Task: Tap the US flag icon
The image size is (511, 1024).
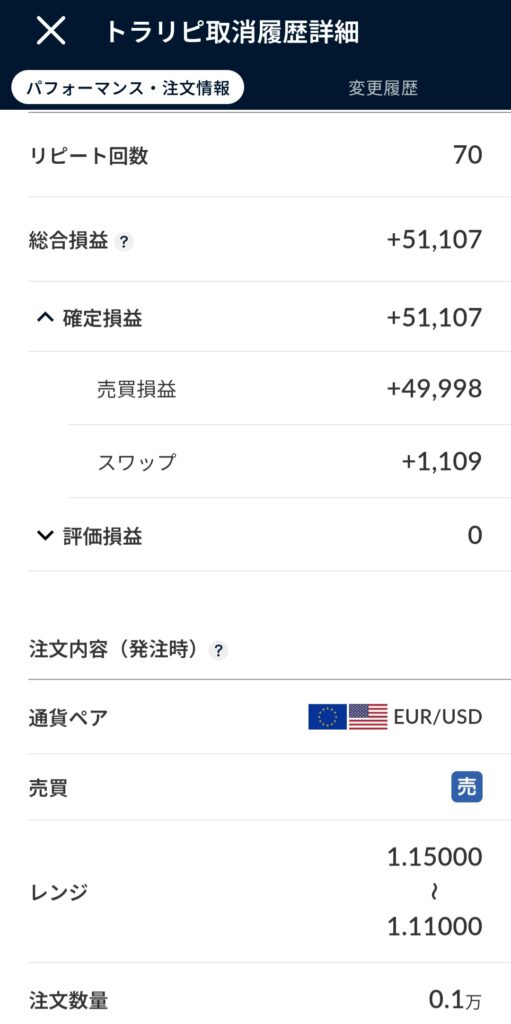Action: tap(368, 716)
